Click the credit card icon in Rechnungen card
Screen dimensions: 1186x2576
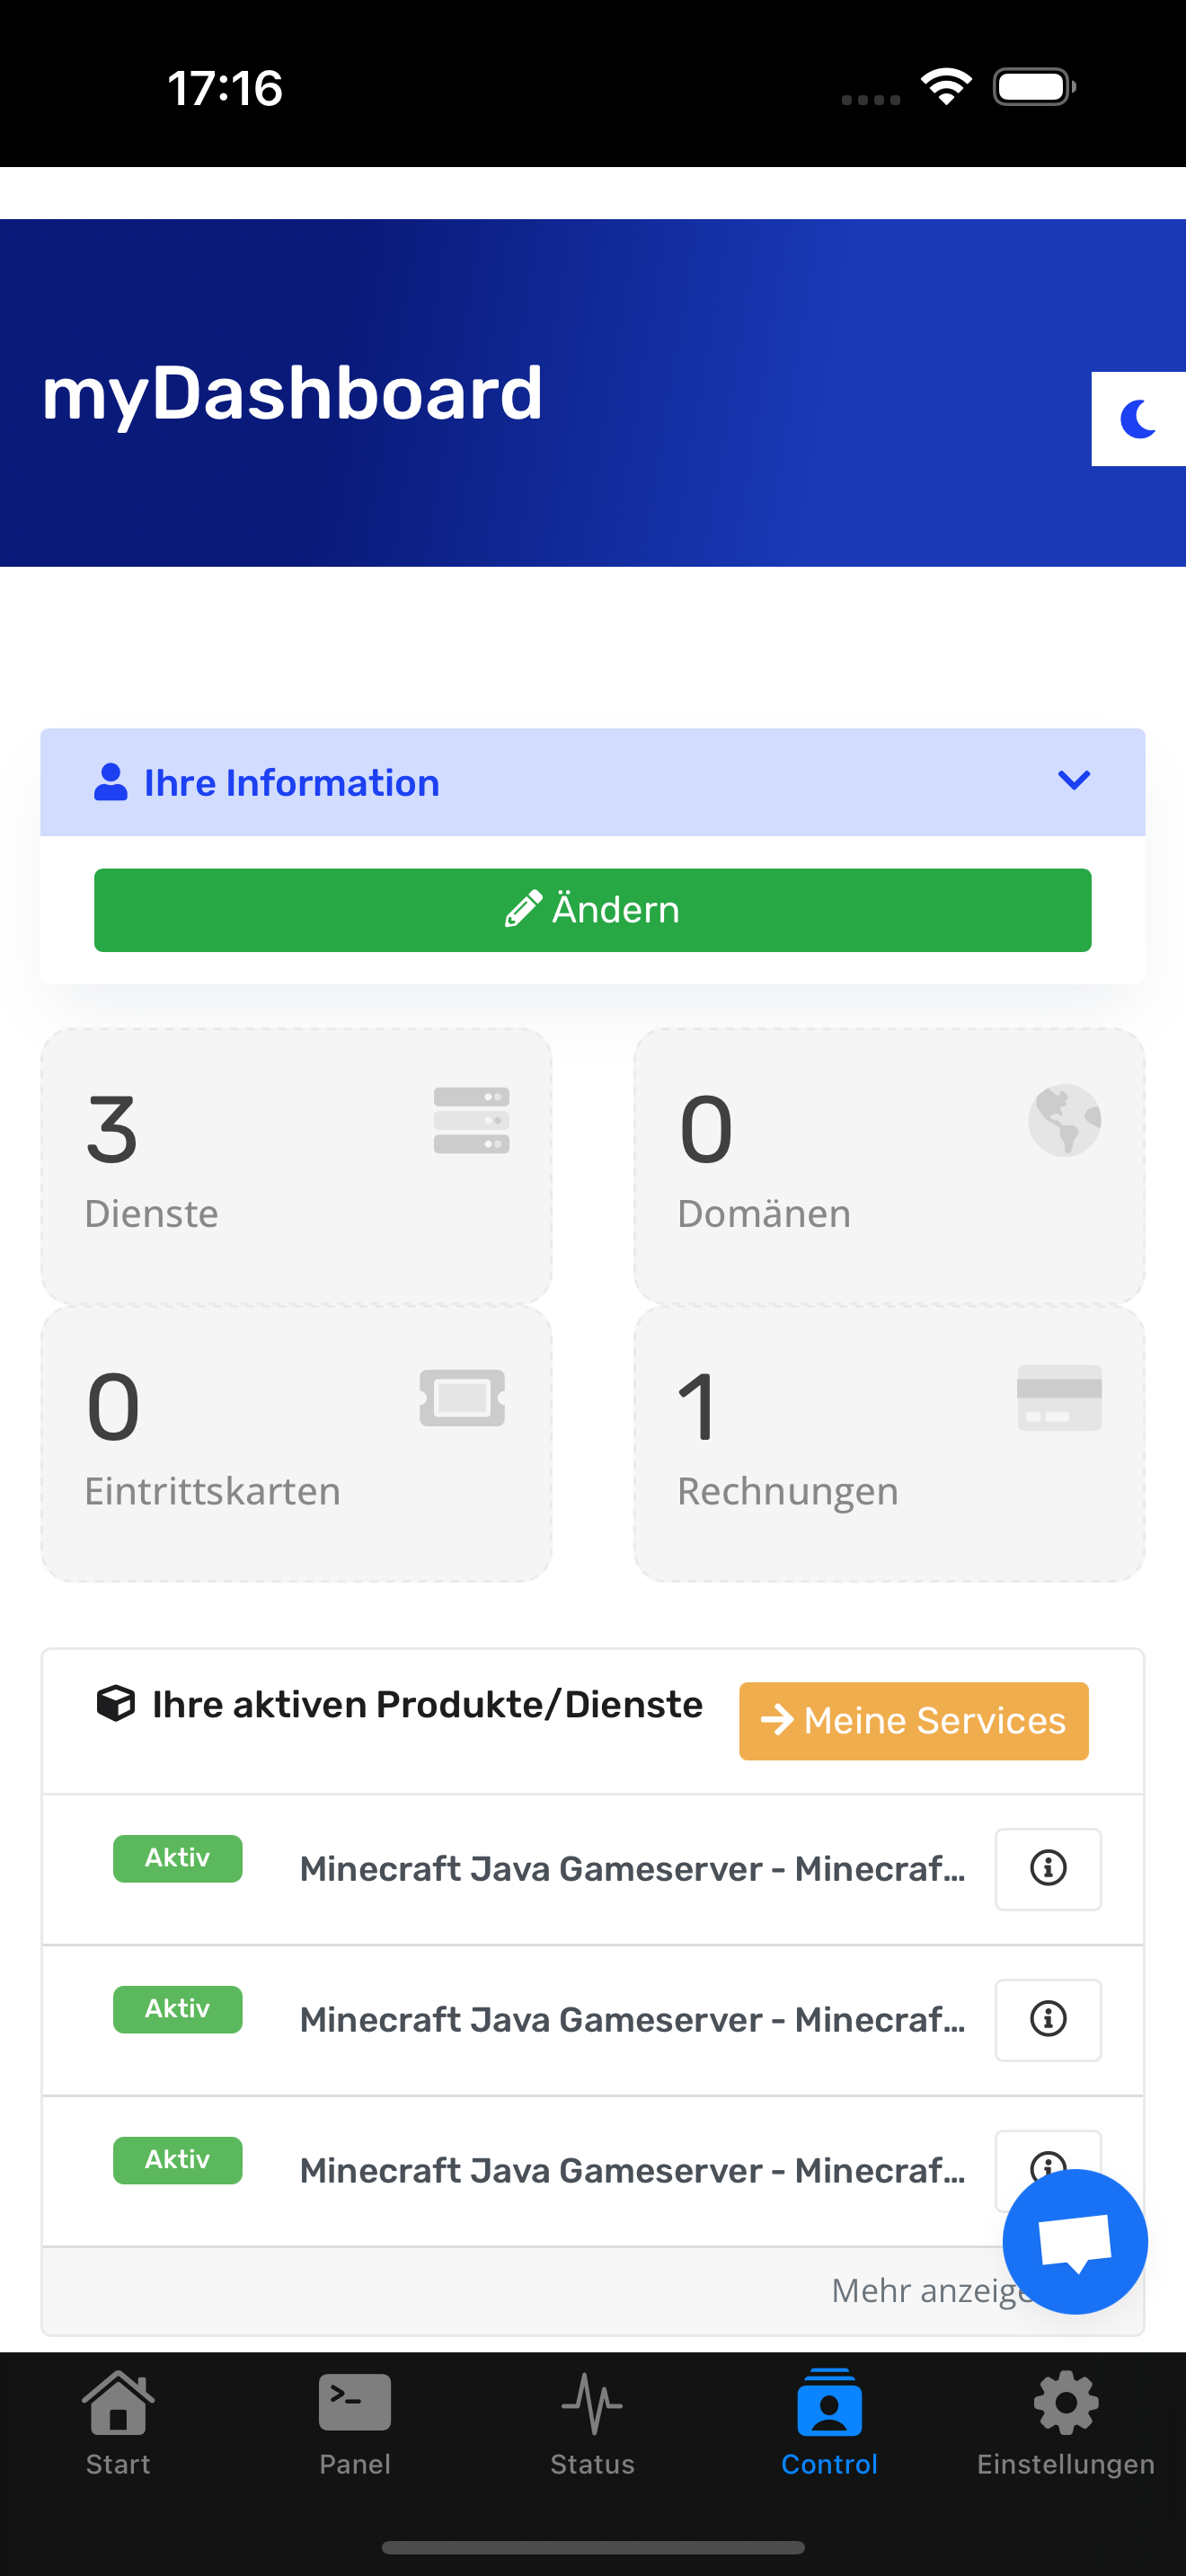coord(1059,1397)
